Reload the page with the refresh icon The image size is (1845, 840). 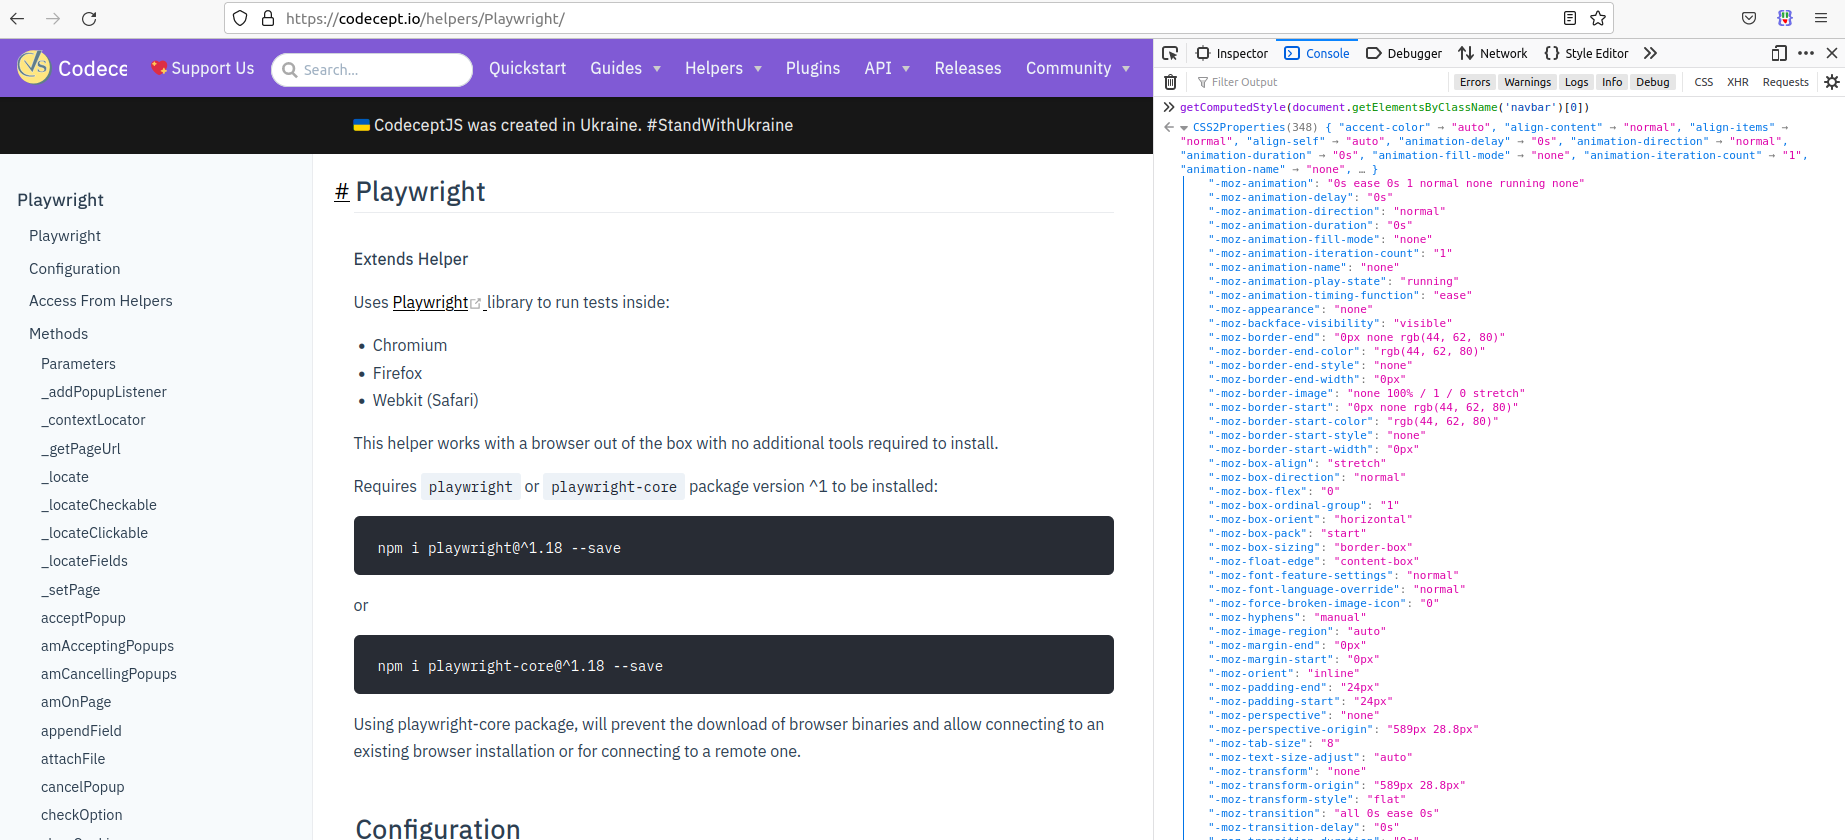[x=89, y=19]
